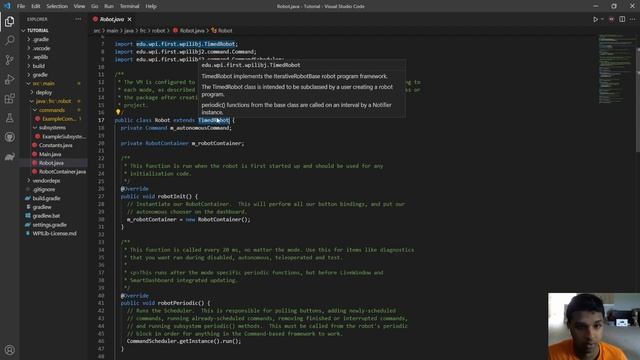This screenshot has height=360, width=640.
Task: Collapse the src\main folder
Action: point(53,83)
